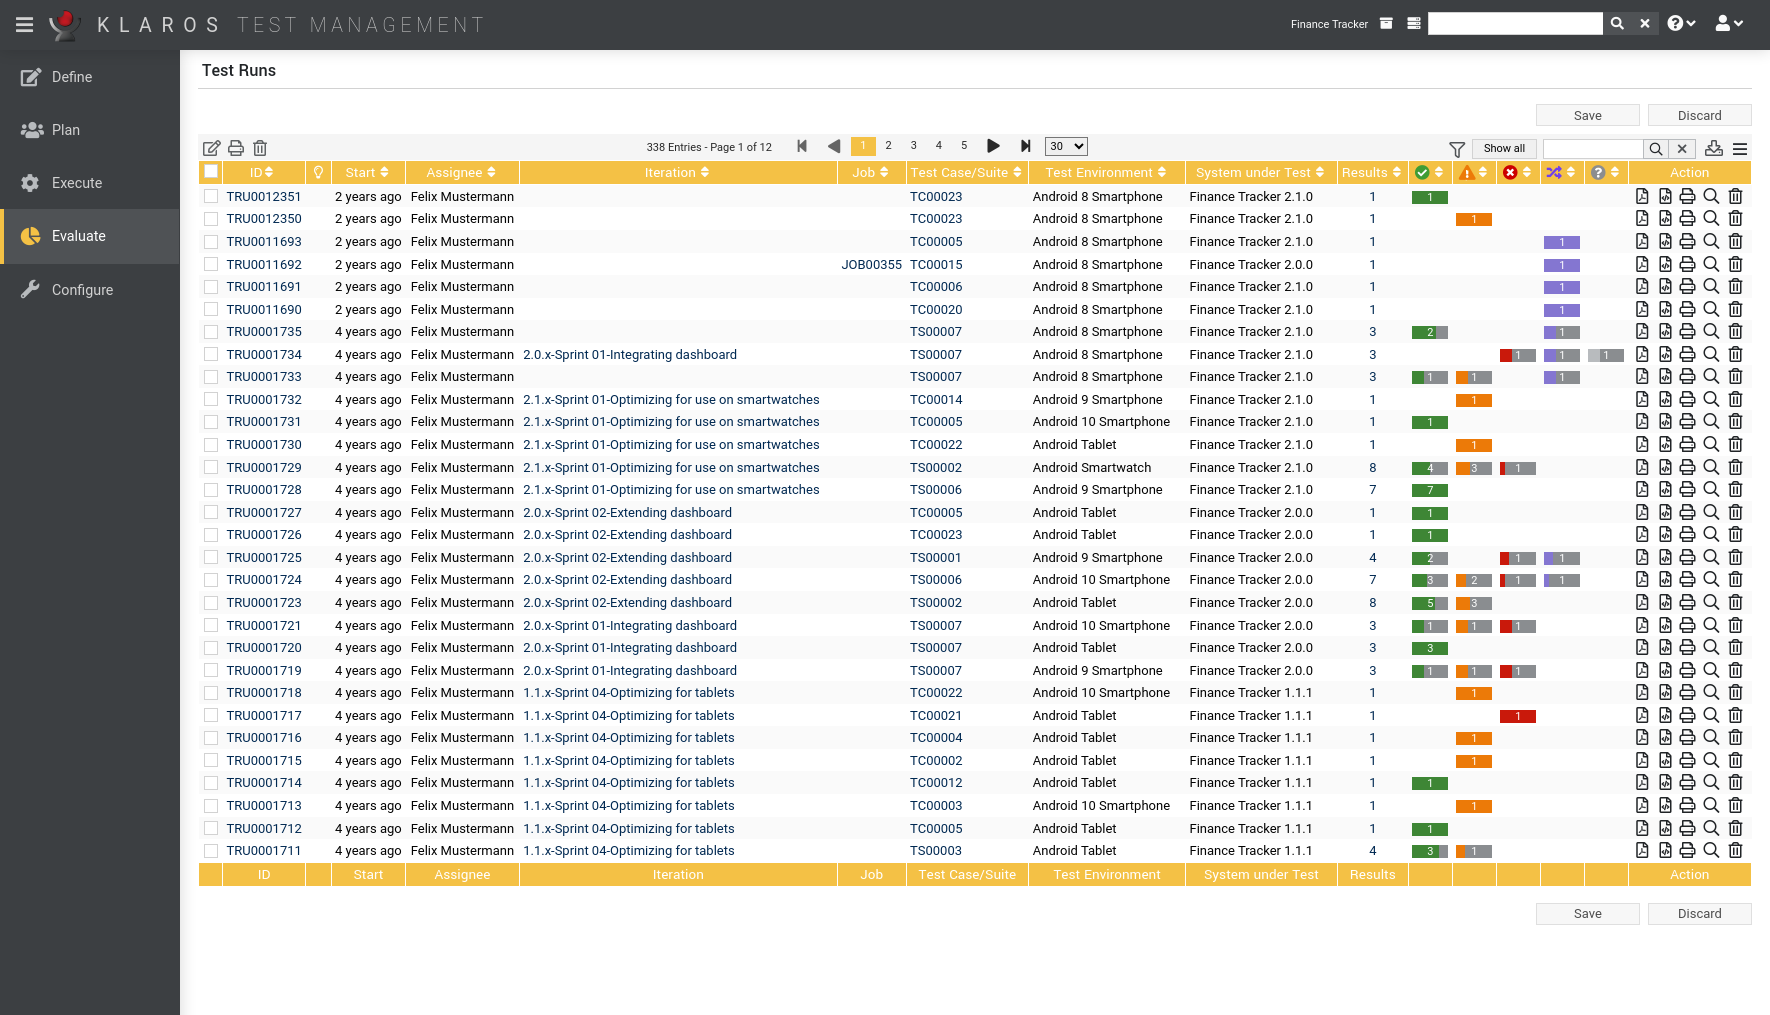
Task: Click the export table download icon
Action: pyautogui.click(x=1714, y=148)
